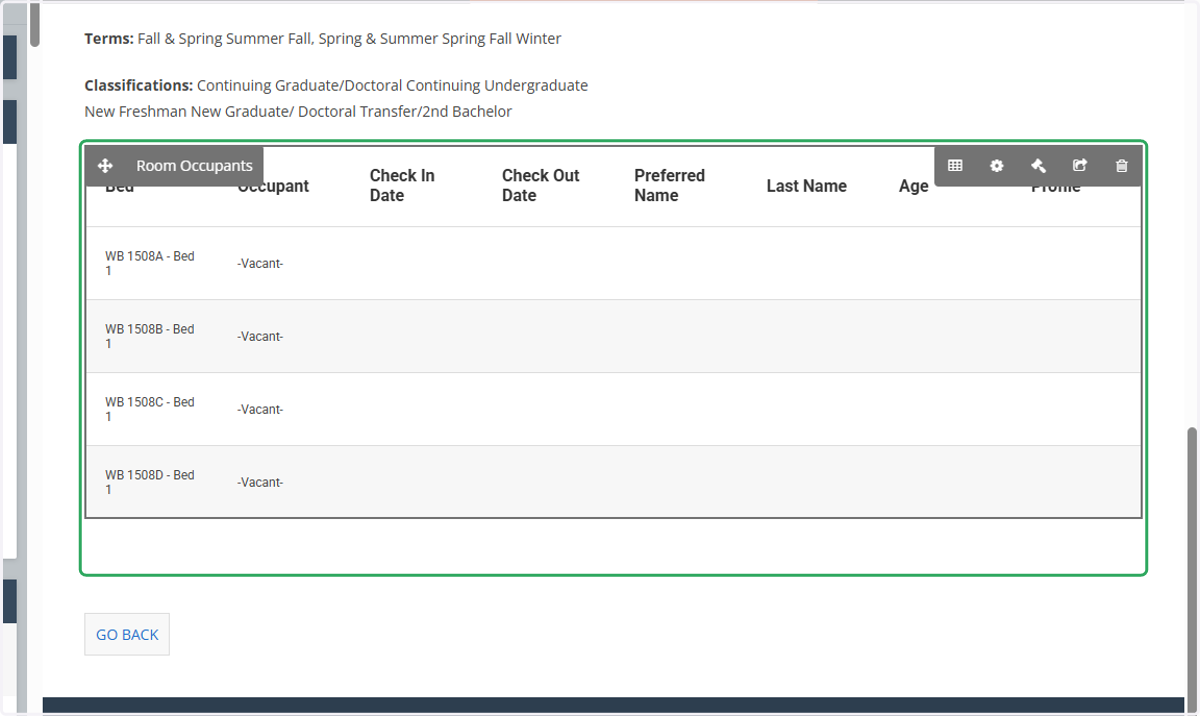Click the Preferred Name column header
Screen dimensions: 1200x716
pyautogui.click(x=670, y=185)
